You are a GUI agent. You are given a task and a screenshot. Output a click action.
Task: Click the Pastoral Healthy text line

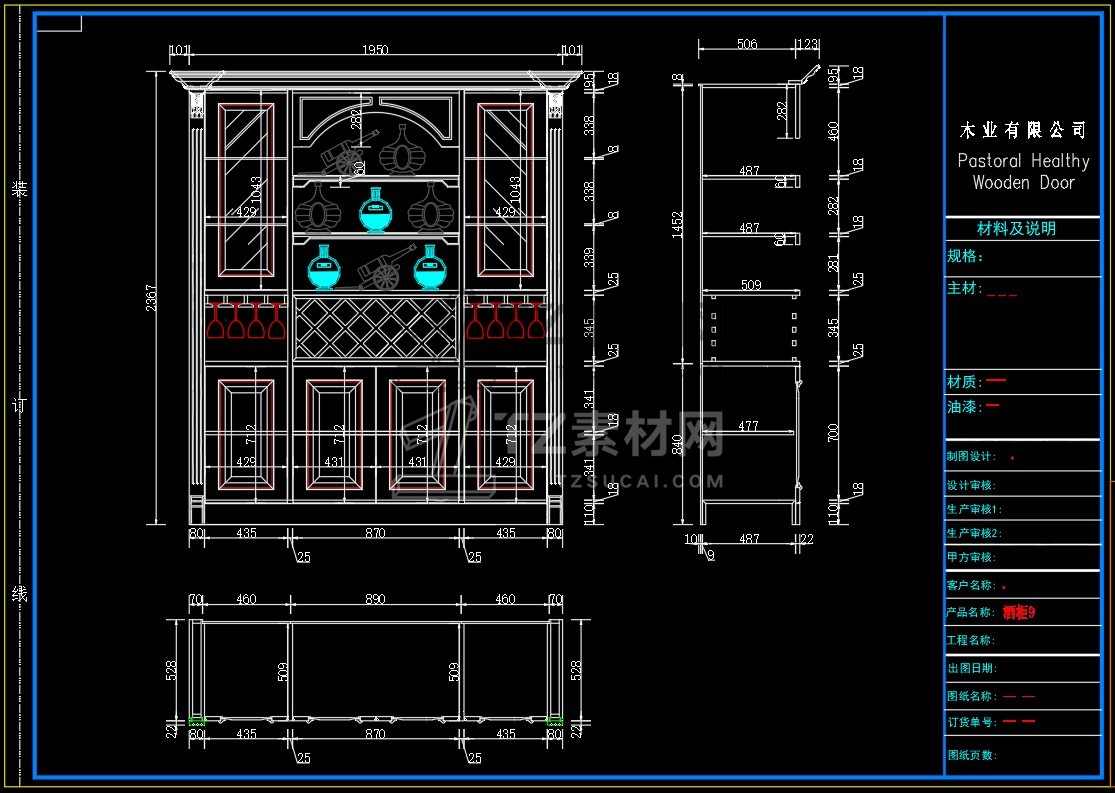point(1023,161)
